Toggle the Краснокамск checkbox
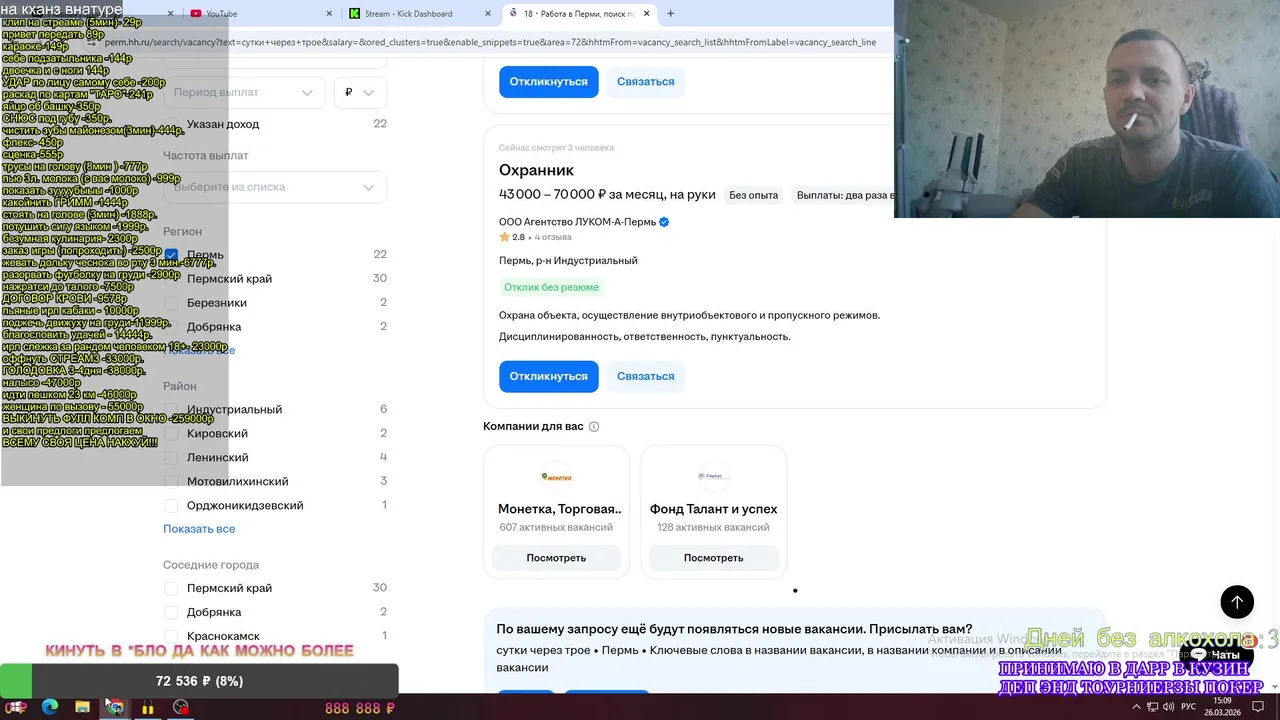The height and width of the screenshot is (720, 1280). 171,637
